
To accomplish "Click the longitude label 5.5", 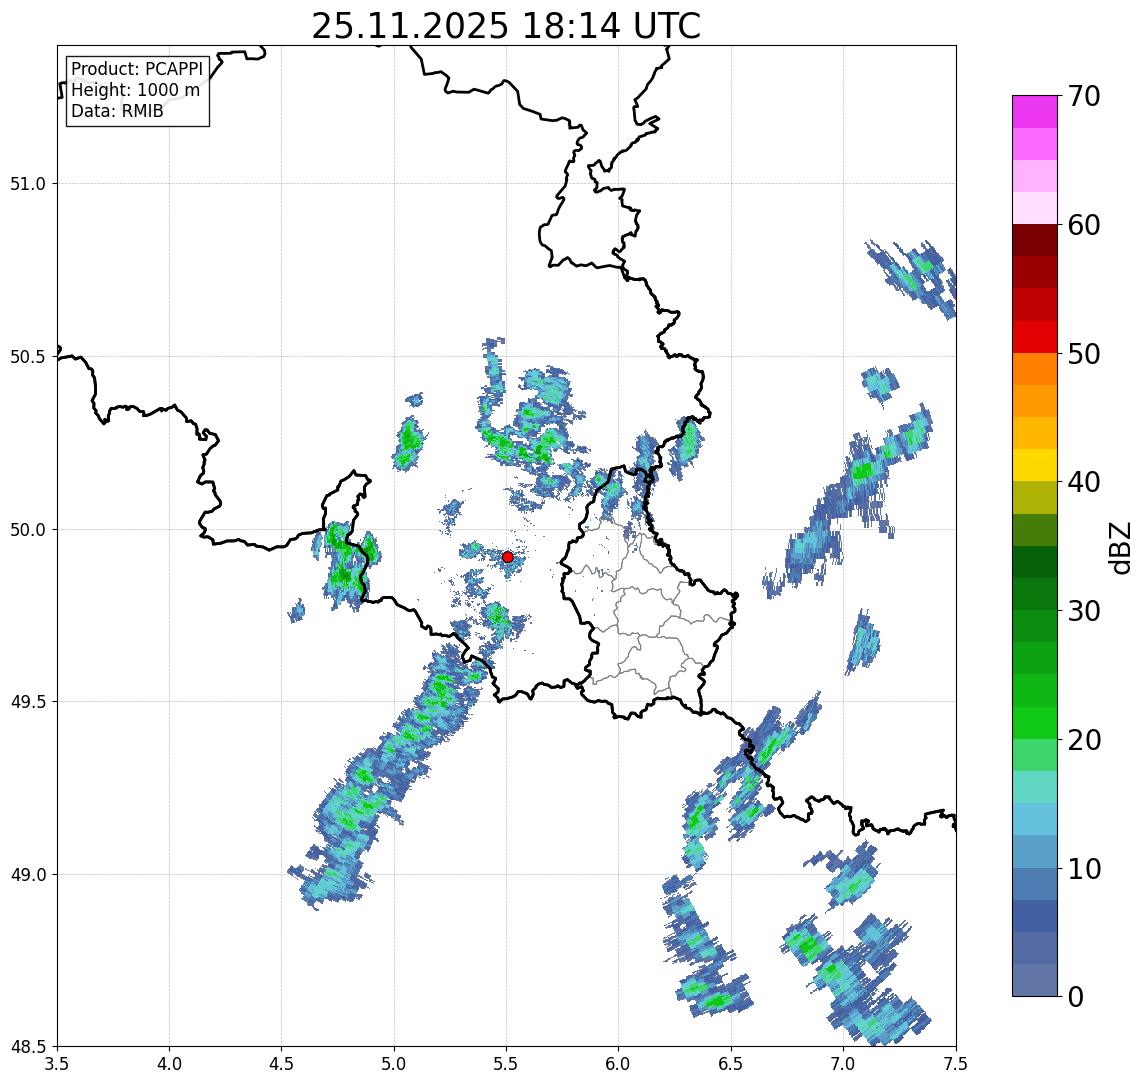I will click(507, 1064).
